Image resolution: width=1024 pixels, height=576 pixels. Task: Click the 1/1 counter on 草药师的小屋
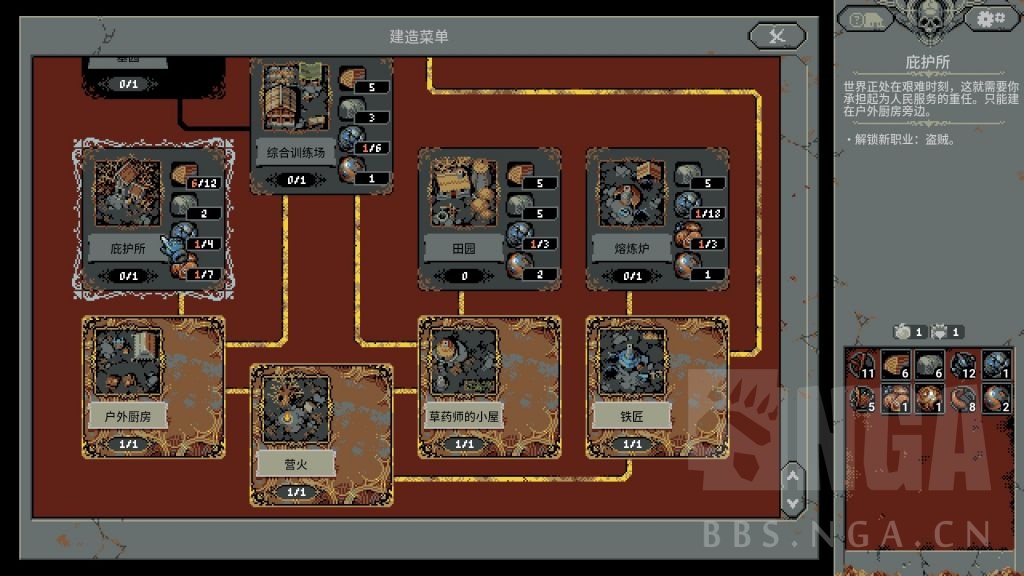464,445
